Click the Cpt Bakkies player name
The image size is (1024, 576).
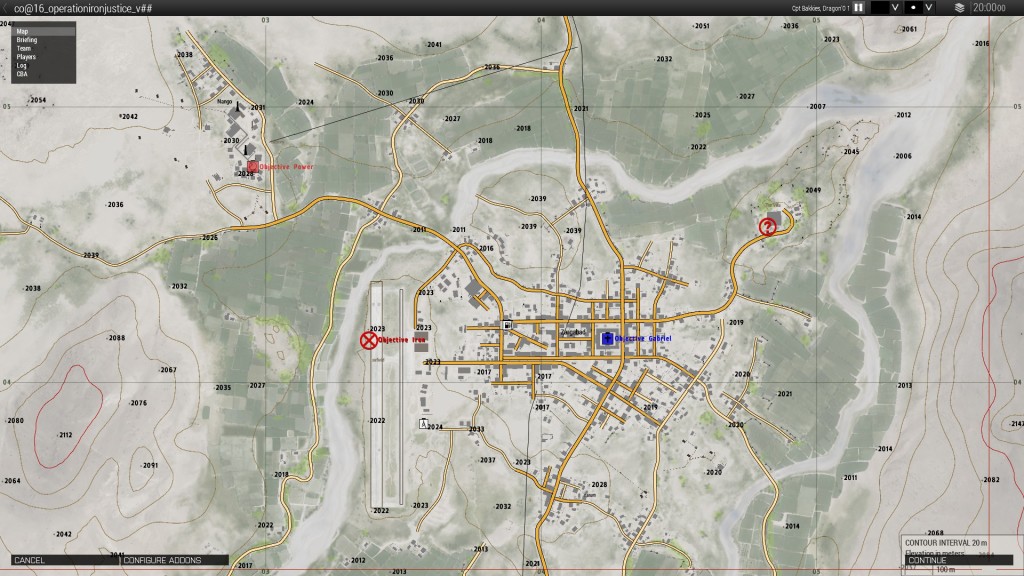click(820, 8)
